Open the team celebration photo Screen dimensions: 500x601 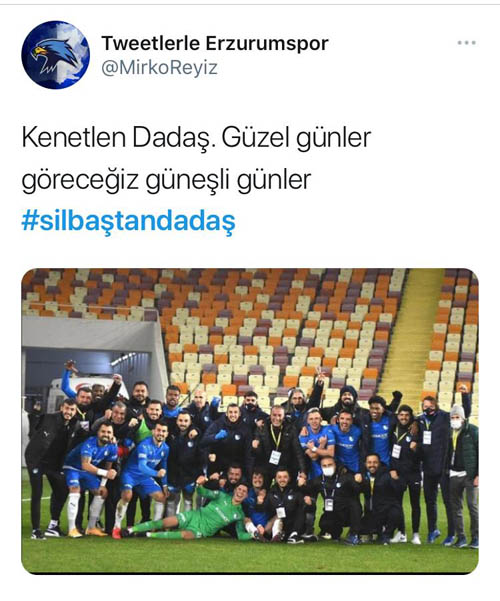click(250, 421)
